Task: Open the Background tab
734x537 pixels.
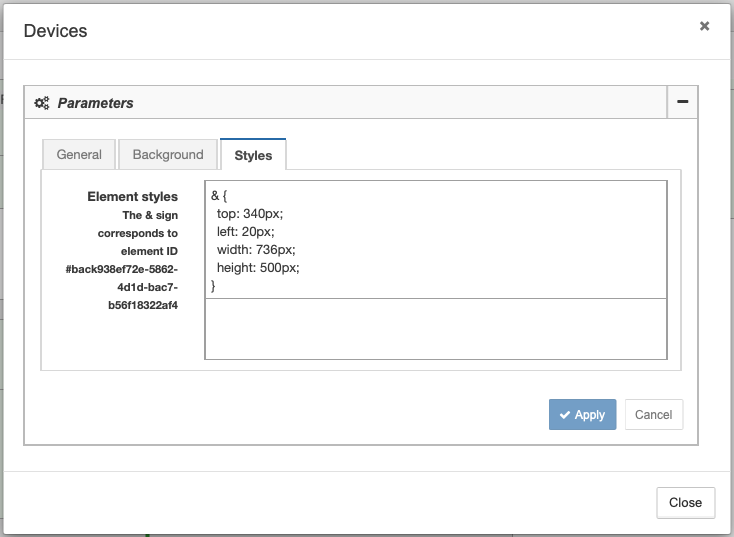Action: point(168,154)
